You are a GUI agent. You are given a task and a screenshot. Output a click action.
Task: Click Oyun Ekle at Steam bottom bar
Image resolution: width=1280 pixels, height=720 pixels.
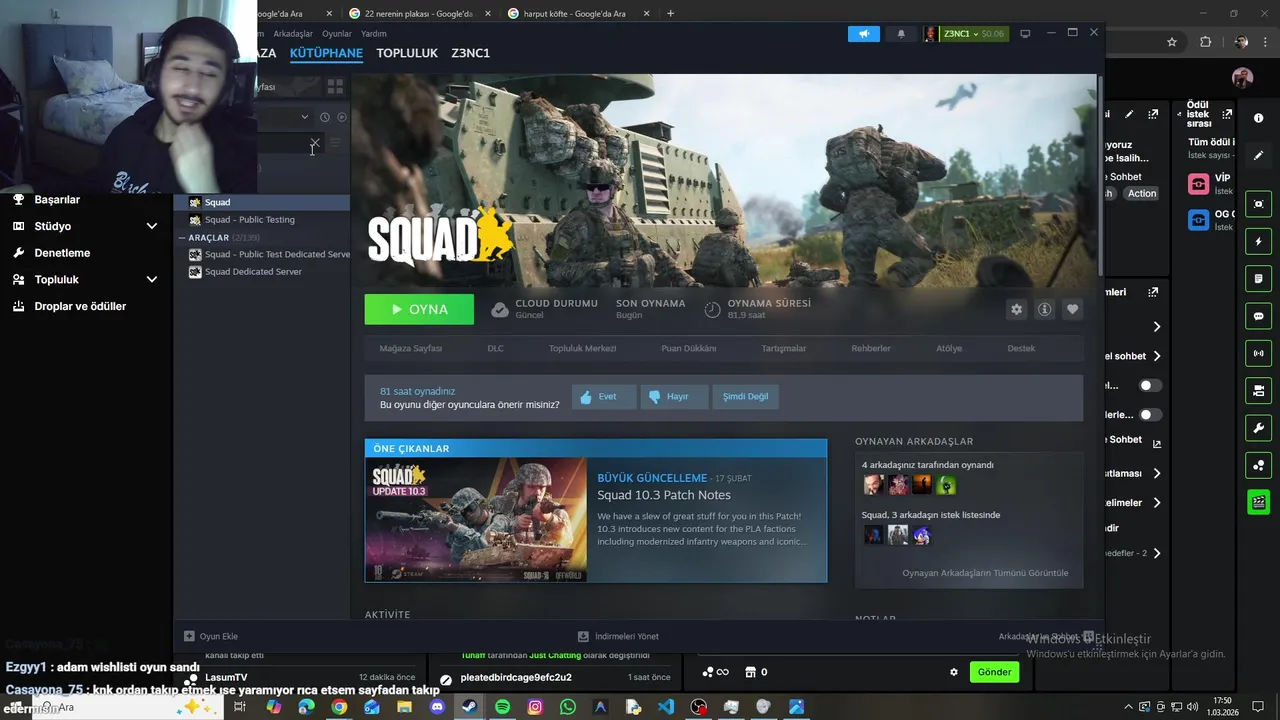pyautogui.click(x=211, y=636)
